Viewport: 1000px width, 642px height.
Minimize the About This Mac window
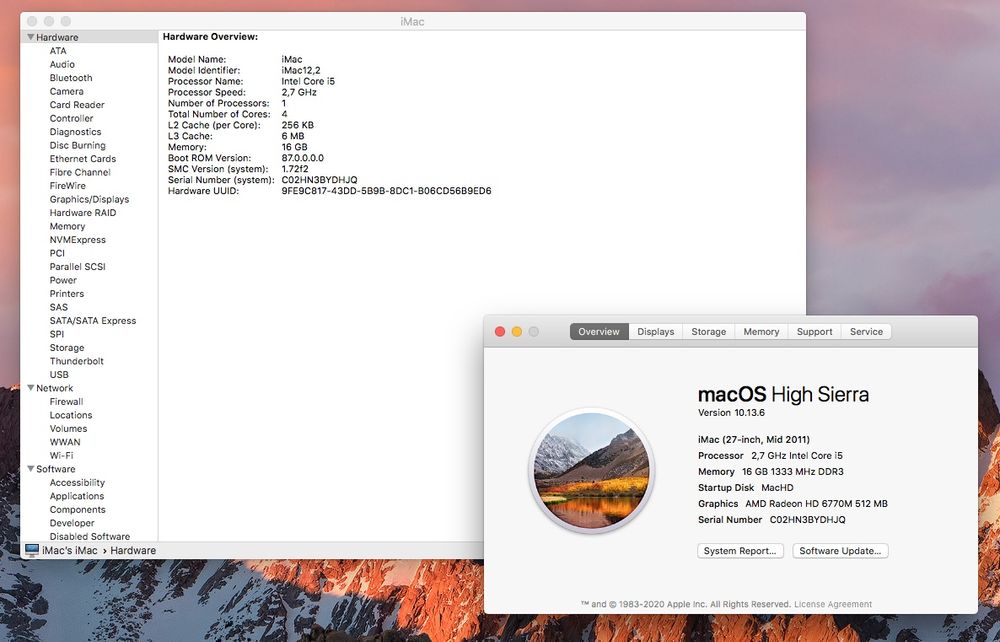(x=517, y=332)
